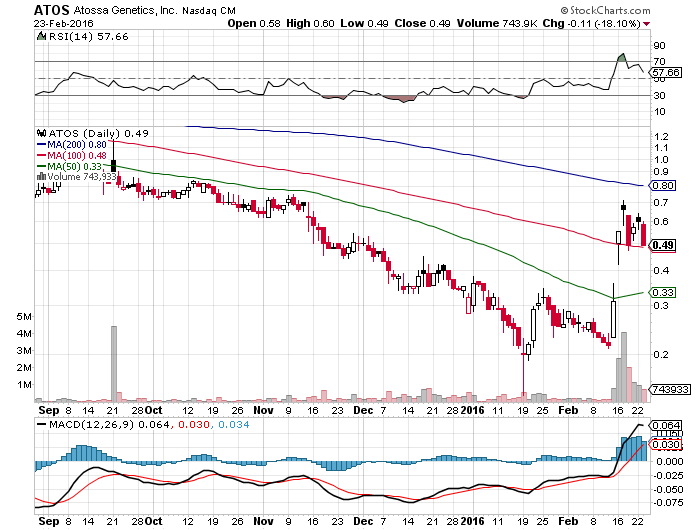
Task: Click the 0.80 MA(200) price tag
Action: [x=662, y=185]
